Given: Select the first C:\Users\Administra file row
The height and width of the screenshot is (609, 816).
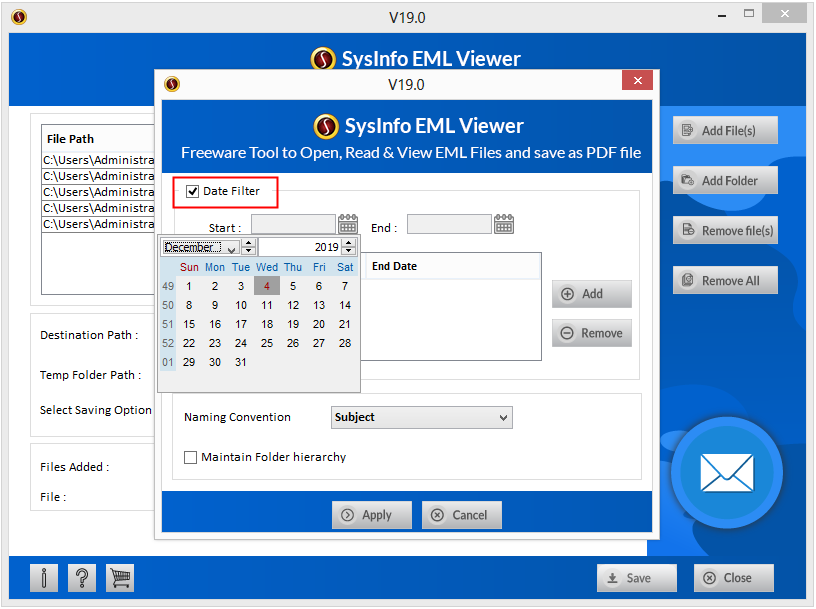Looking at the screenshot, I should 98,160.
